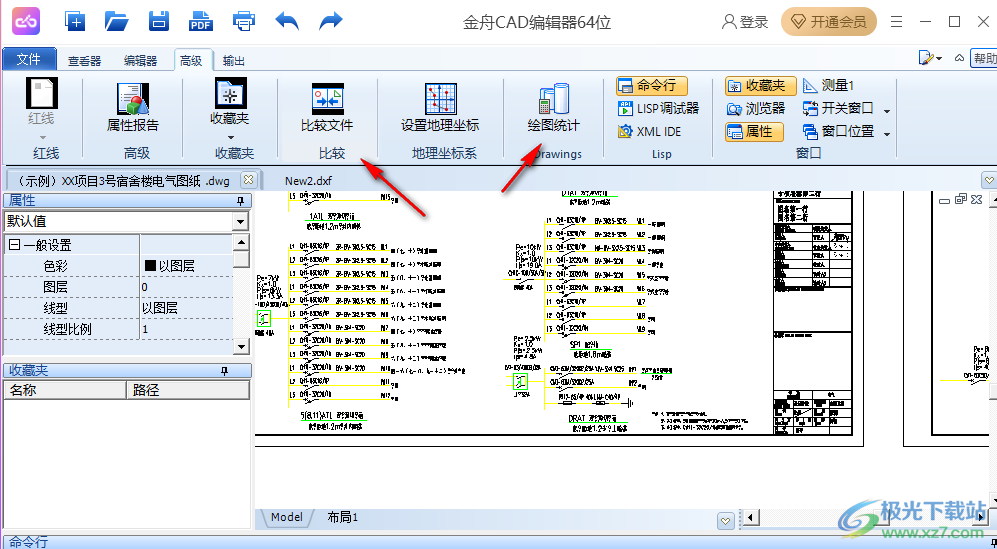The height and width of the screenshot is (549, 997).
Task: Click the application logo icon
Action: point(26,22)
